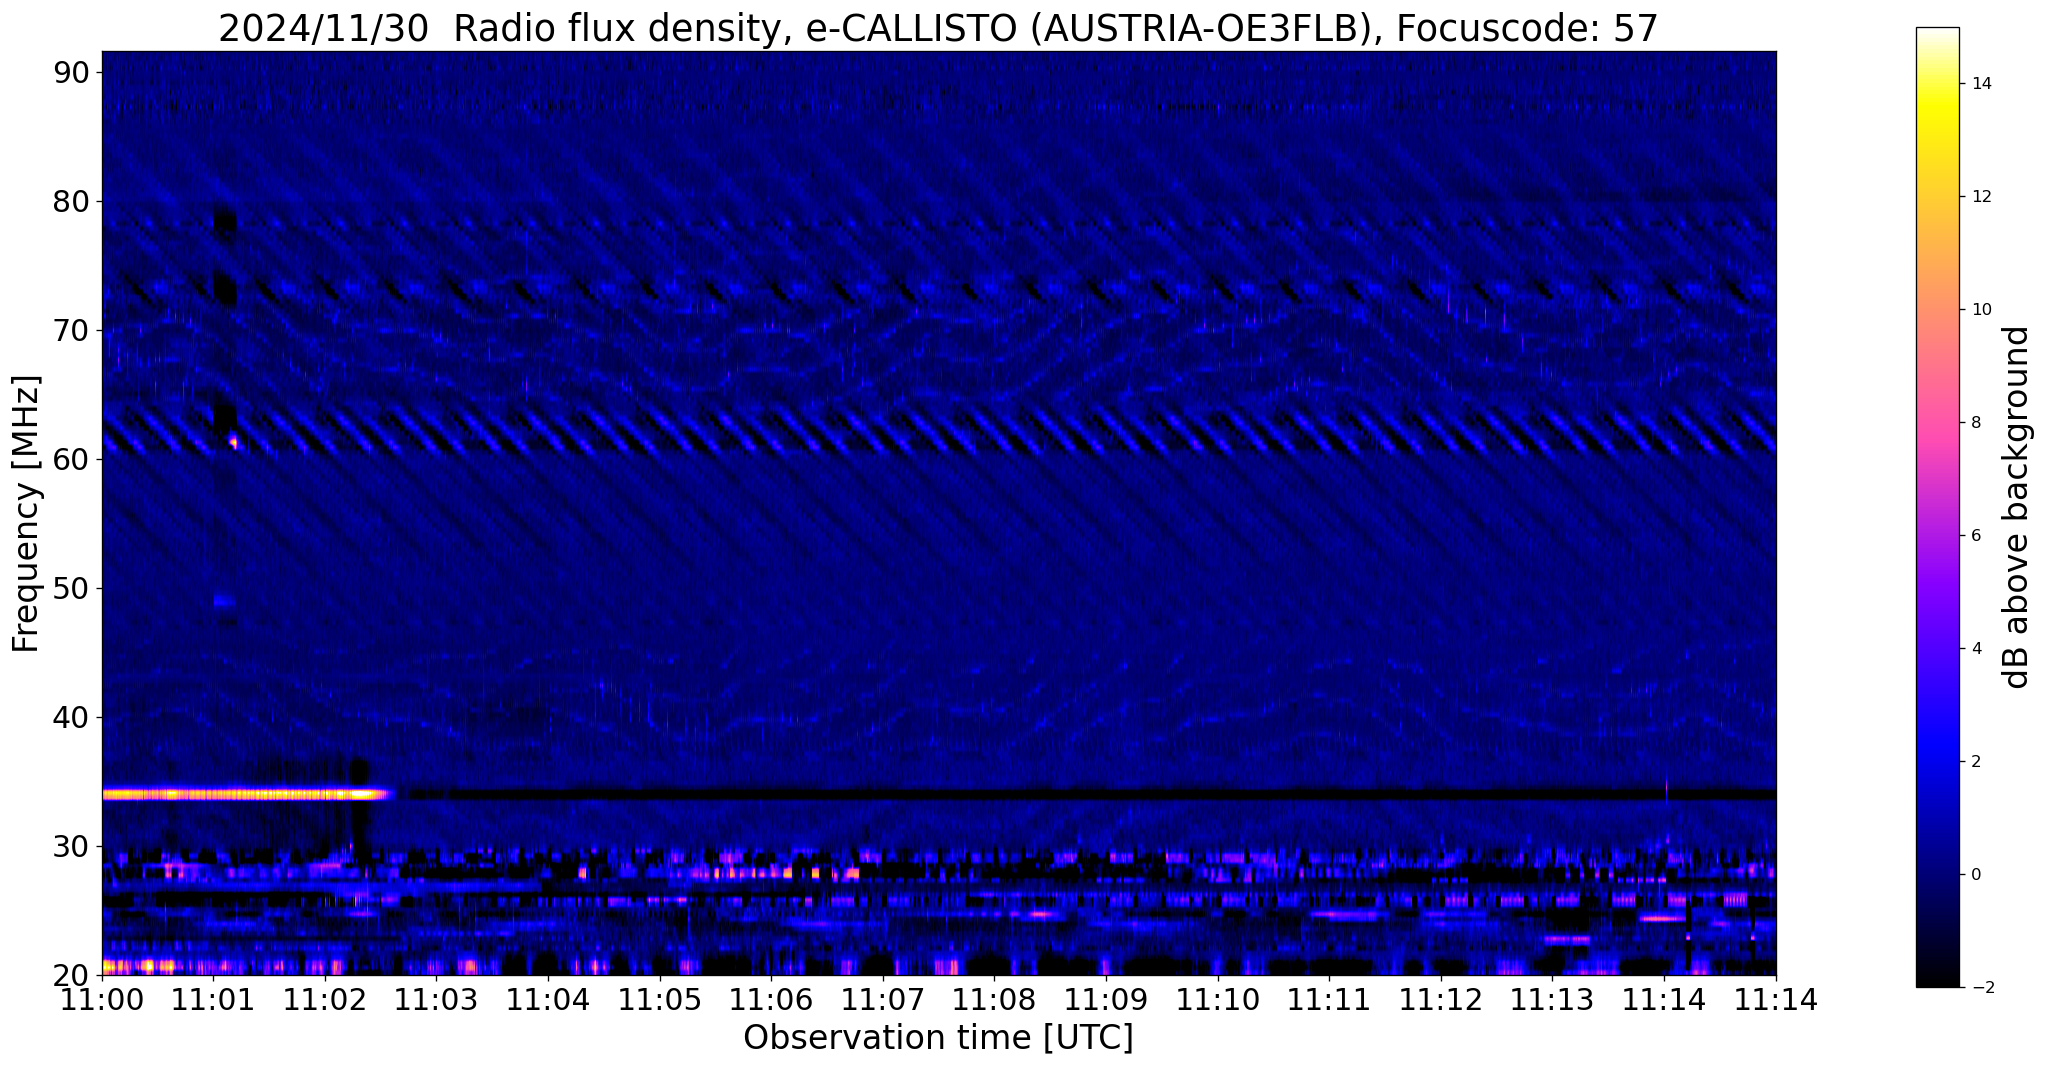Viewport: 2047px width, 1067px height.
Task: Click the 40 MHz frequency tick label
Action: point(71,717)
